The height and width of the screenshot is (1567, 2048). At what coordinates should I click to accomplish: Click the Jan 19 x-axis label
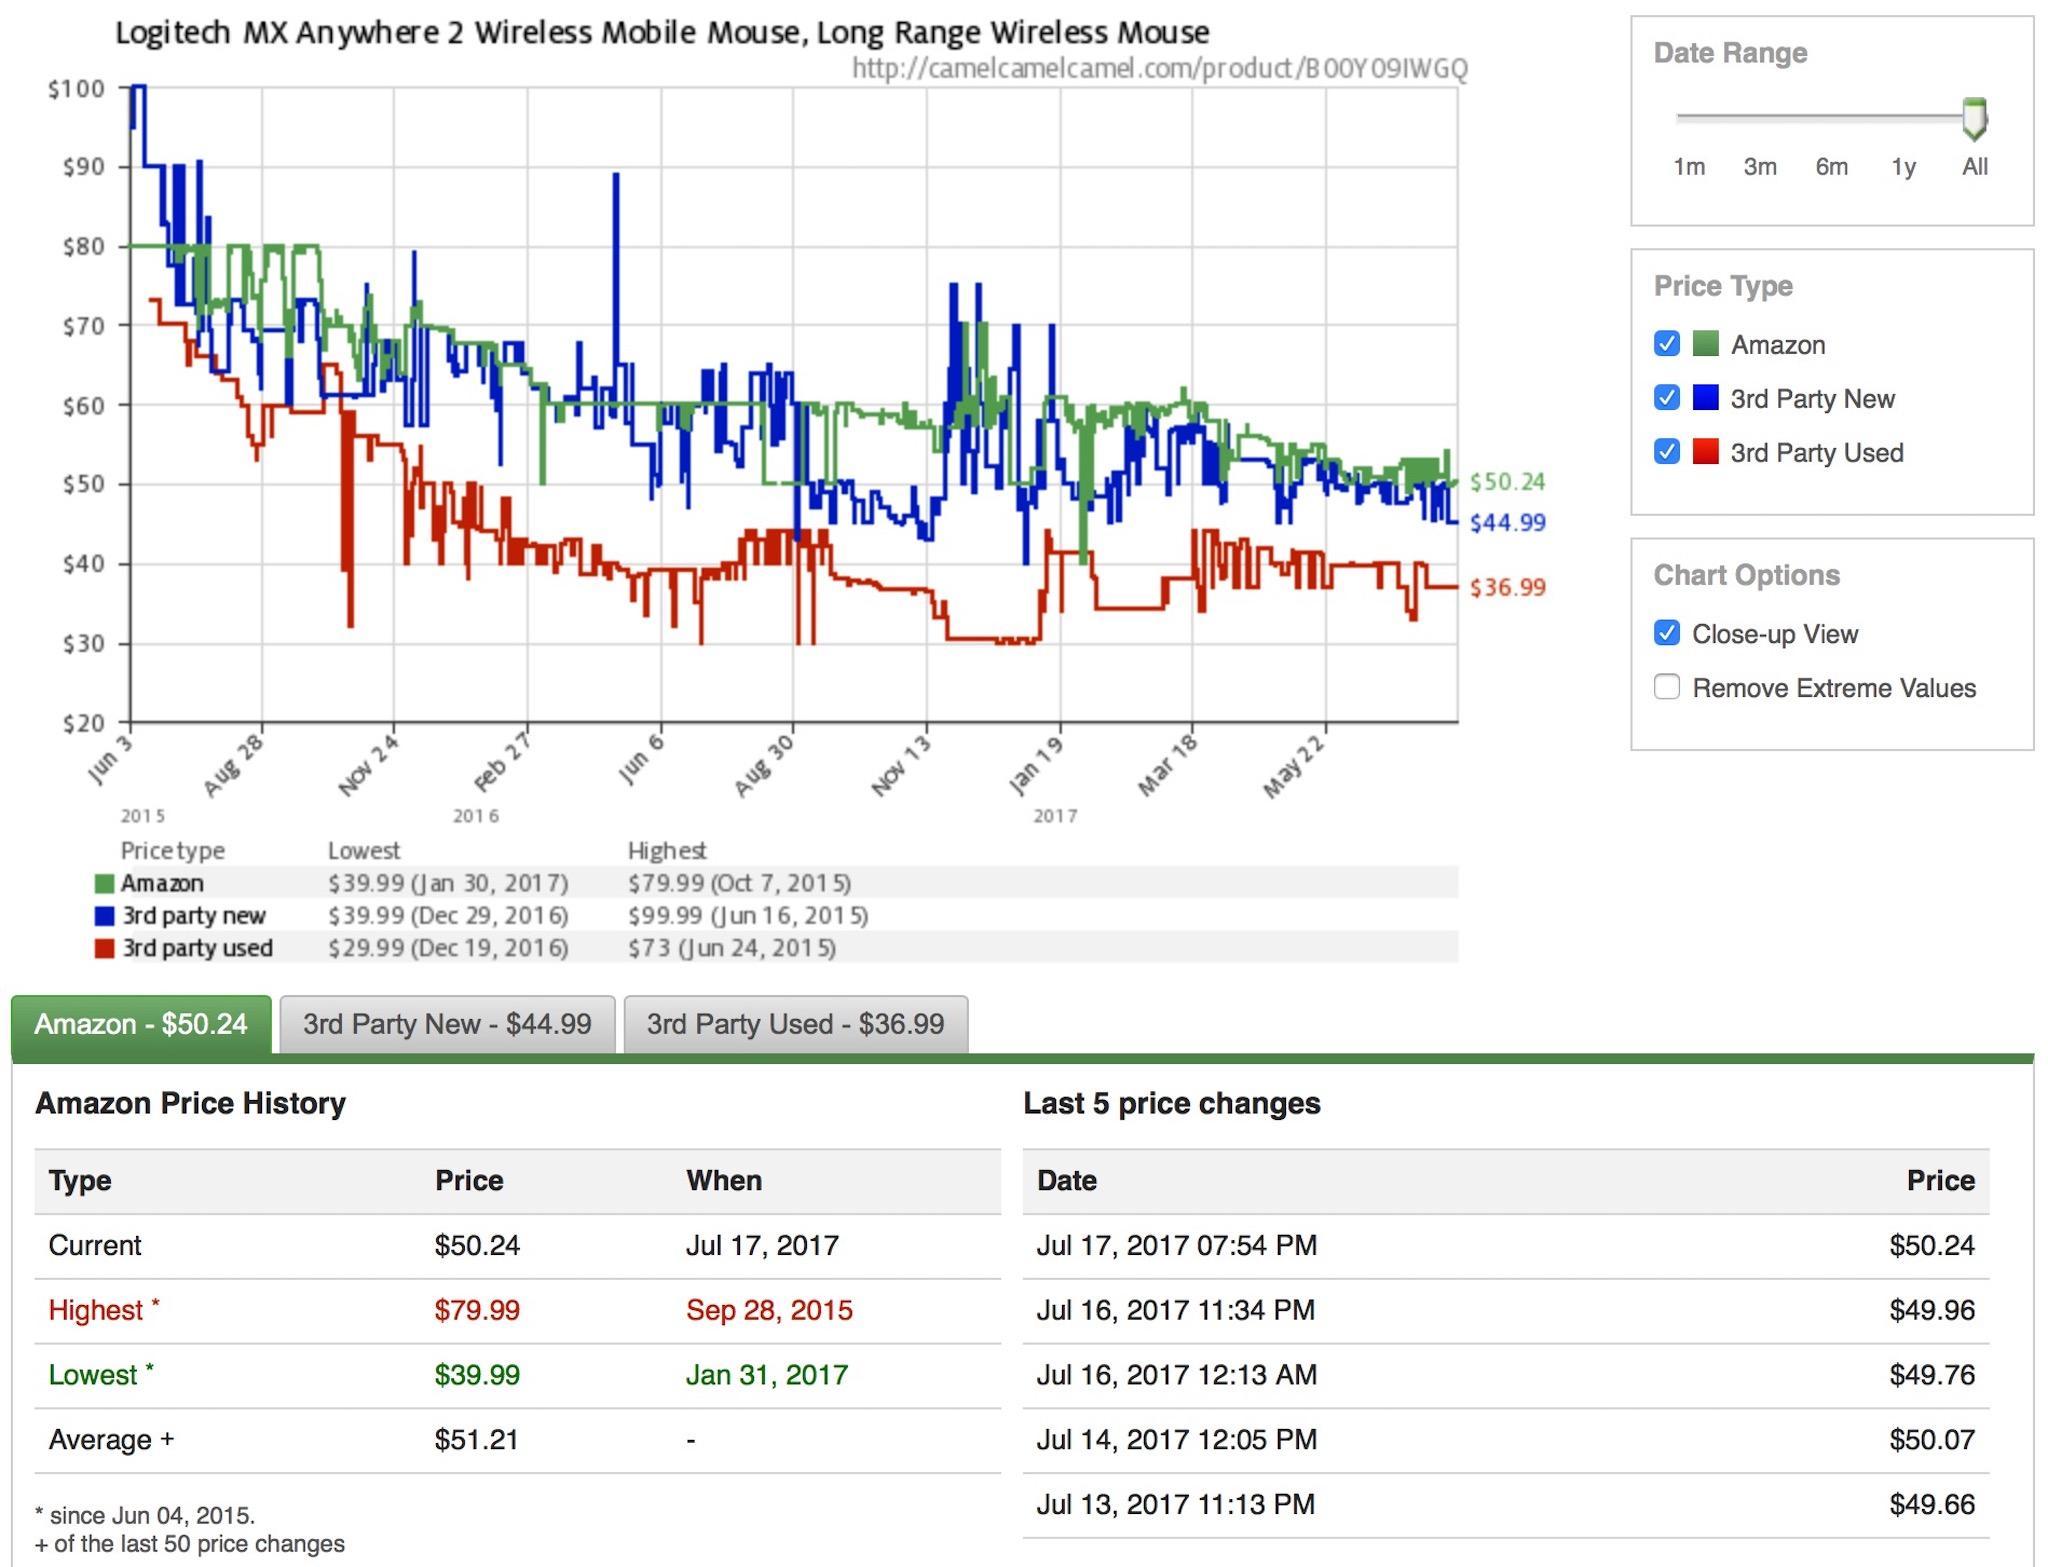[x=1037, y=764]
